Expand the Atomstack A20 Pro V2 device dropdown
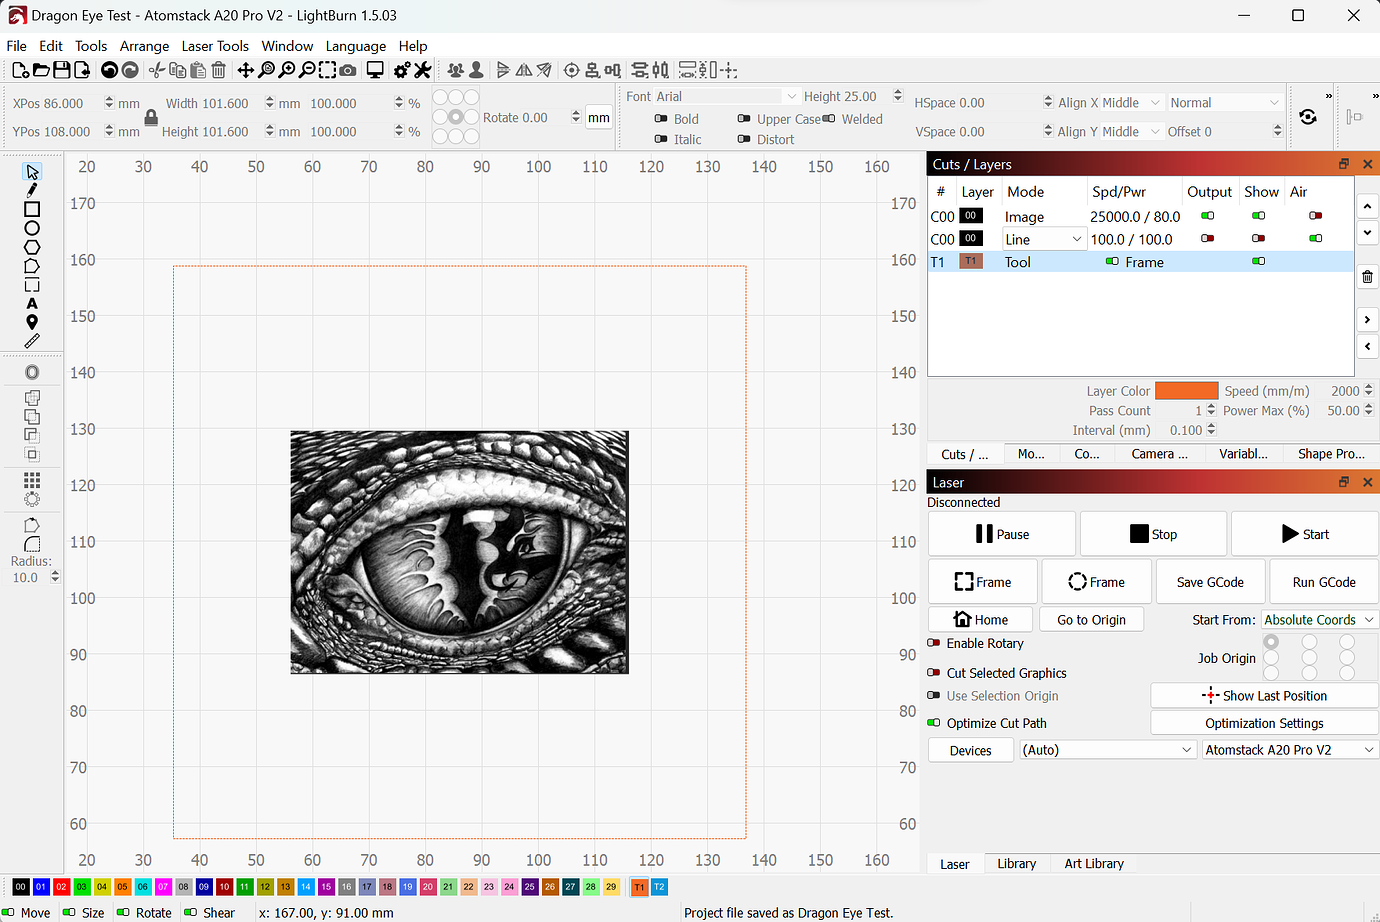This screenshot has width=1380, height=922. point(1289,750)
